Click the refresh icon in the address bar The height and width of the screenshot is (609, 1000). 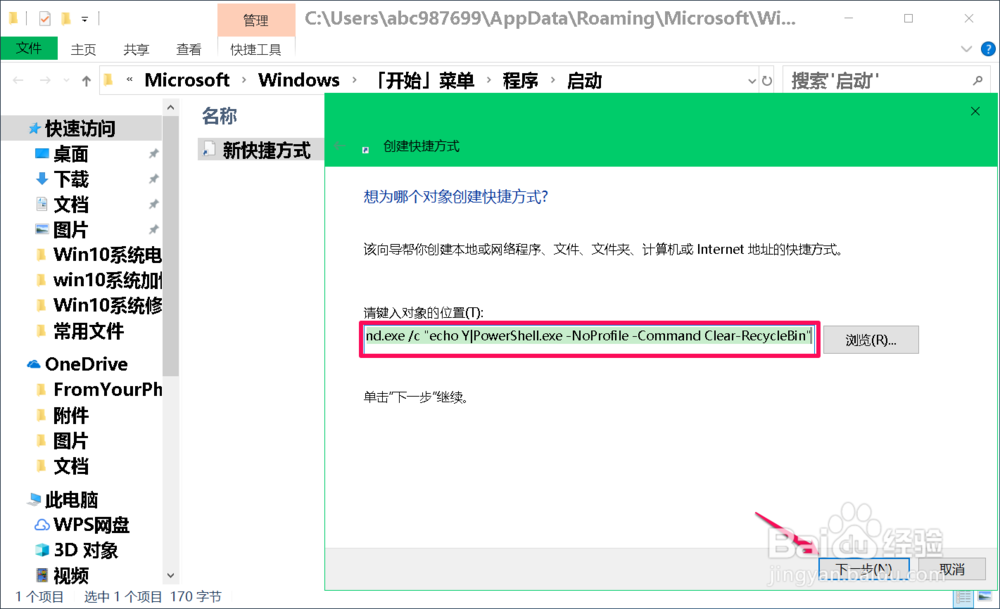(765, 79)
